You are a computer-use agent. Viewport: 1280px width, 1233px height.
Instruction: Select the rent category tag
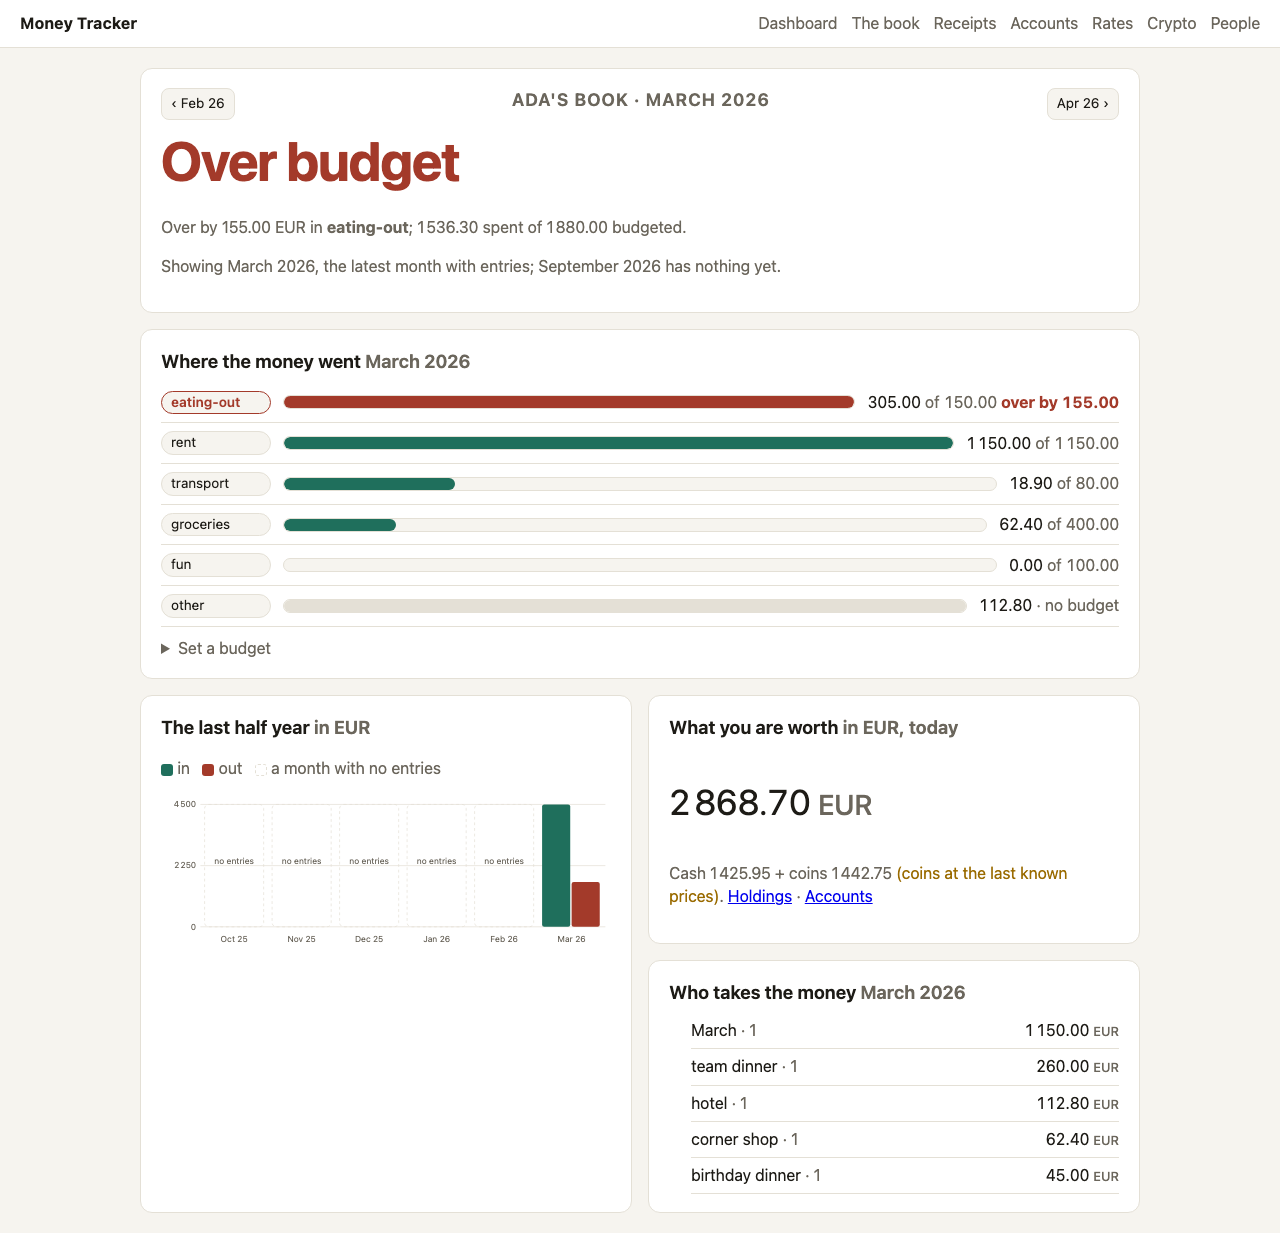216,443
